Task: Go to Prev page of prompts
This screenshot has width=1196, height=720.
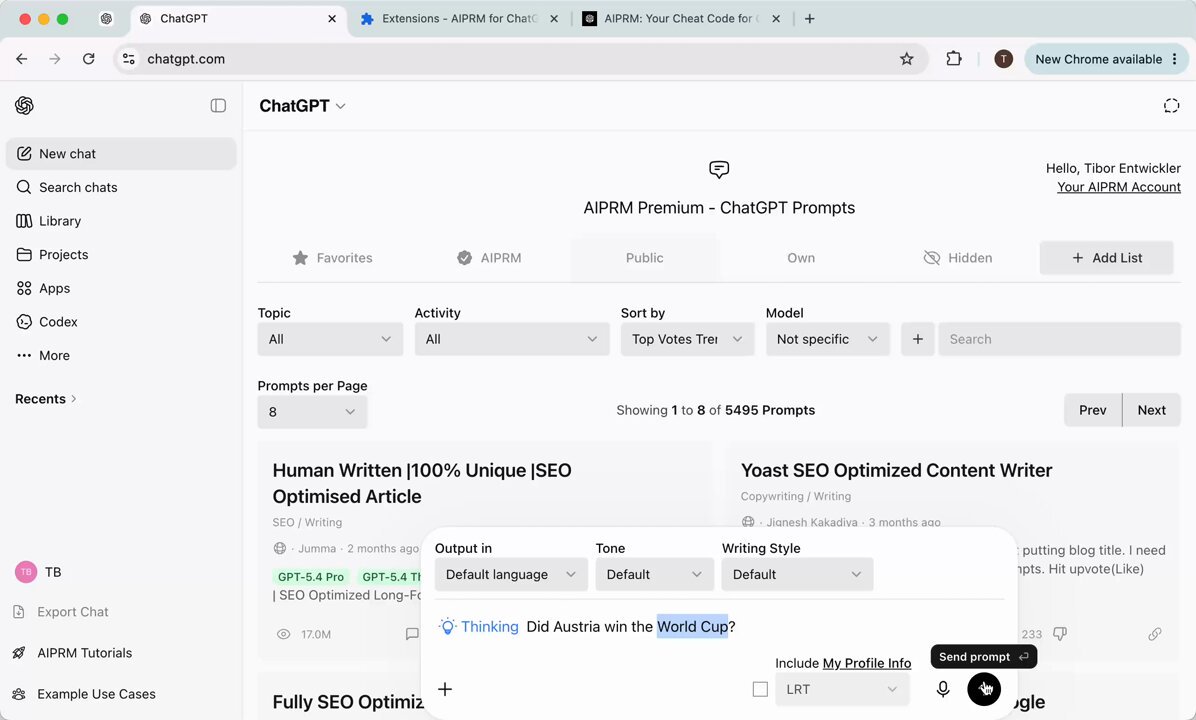Action: pos(1092,410)
